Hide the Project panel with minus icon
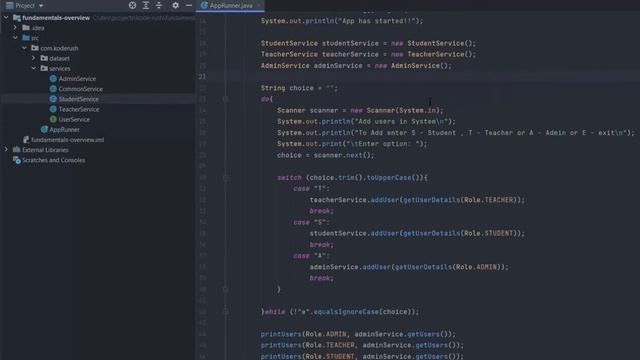 pyautogui.click(x=189, y=5)
